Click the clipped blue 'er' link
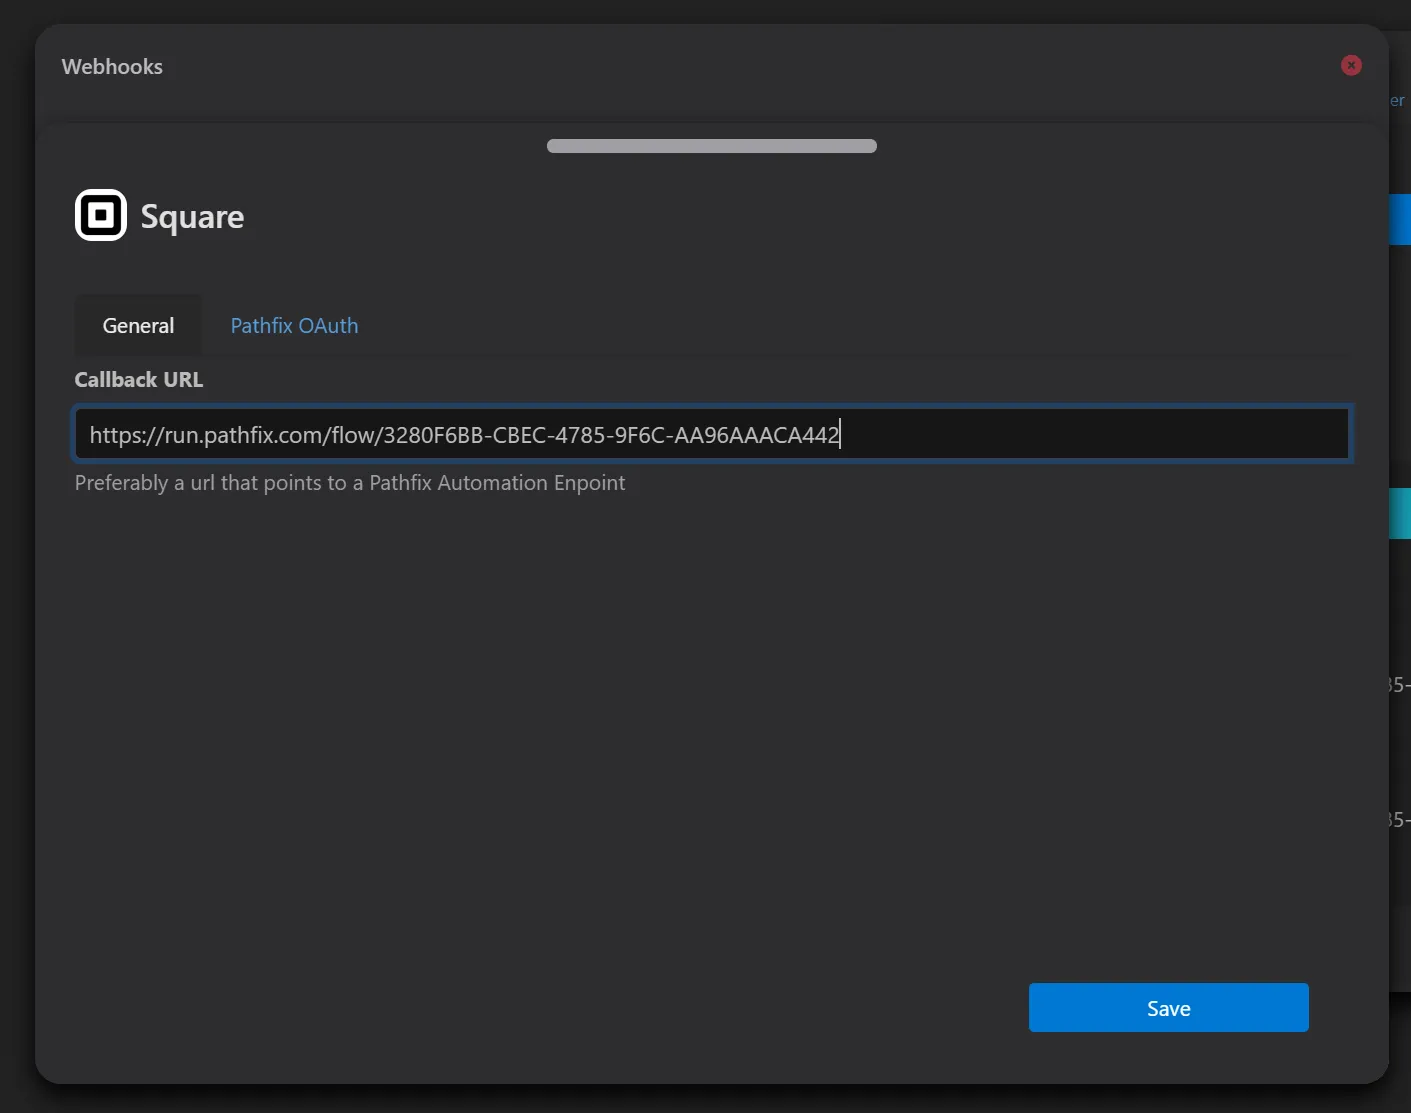Image resolution: width=1411 pixels, height=1113 pixels. (1397, 100)
